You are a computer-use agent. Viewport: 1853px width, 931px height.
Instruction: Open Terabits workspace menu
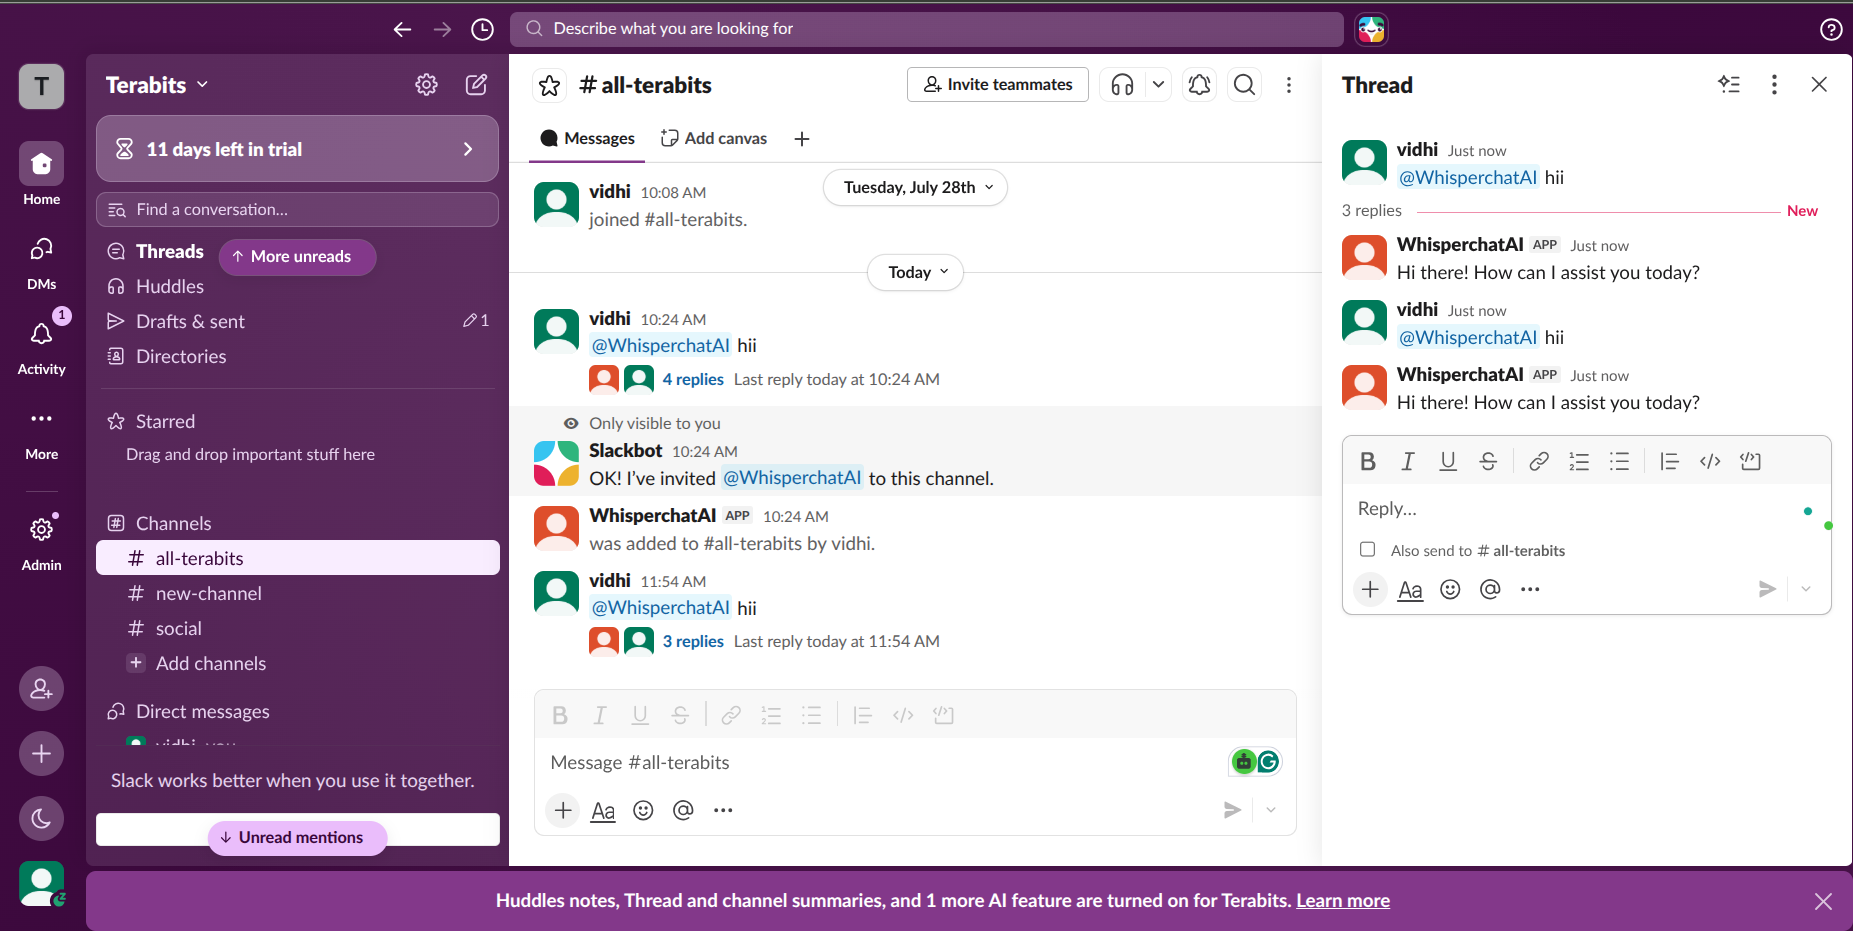(157, 85)
